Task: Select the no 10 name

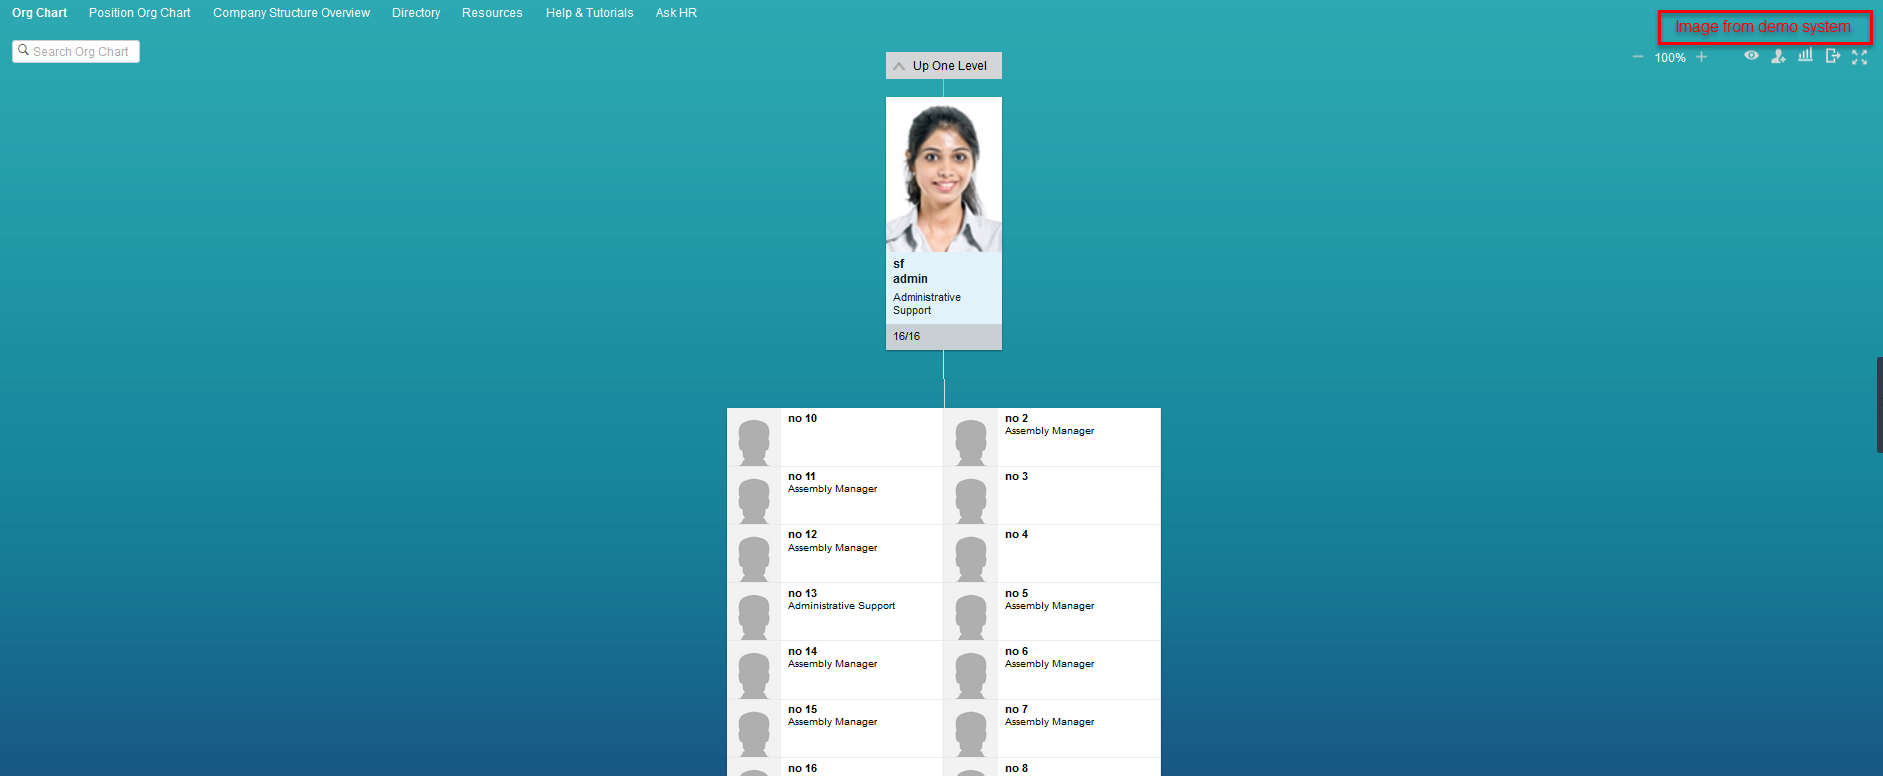Action: (802, 418)
